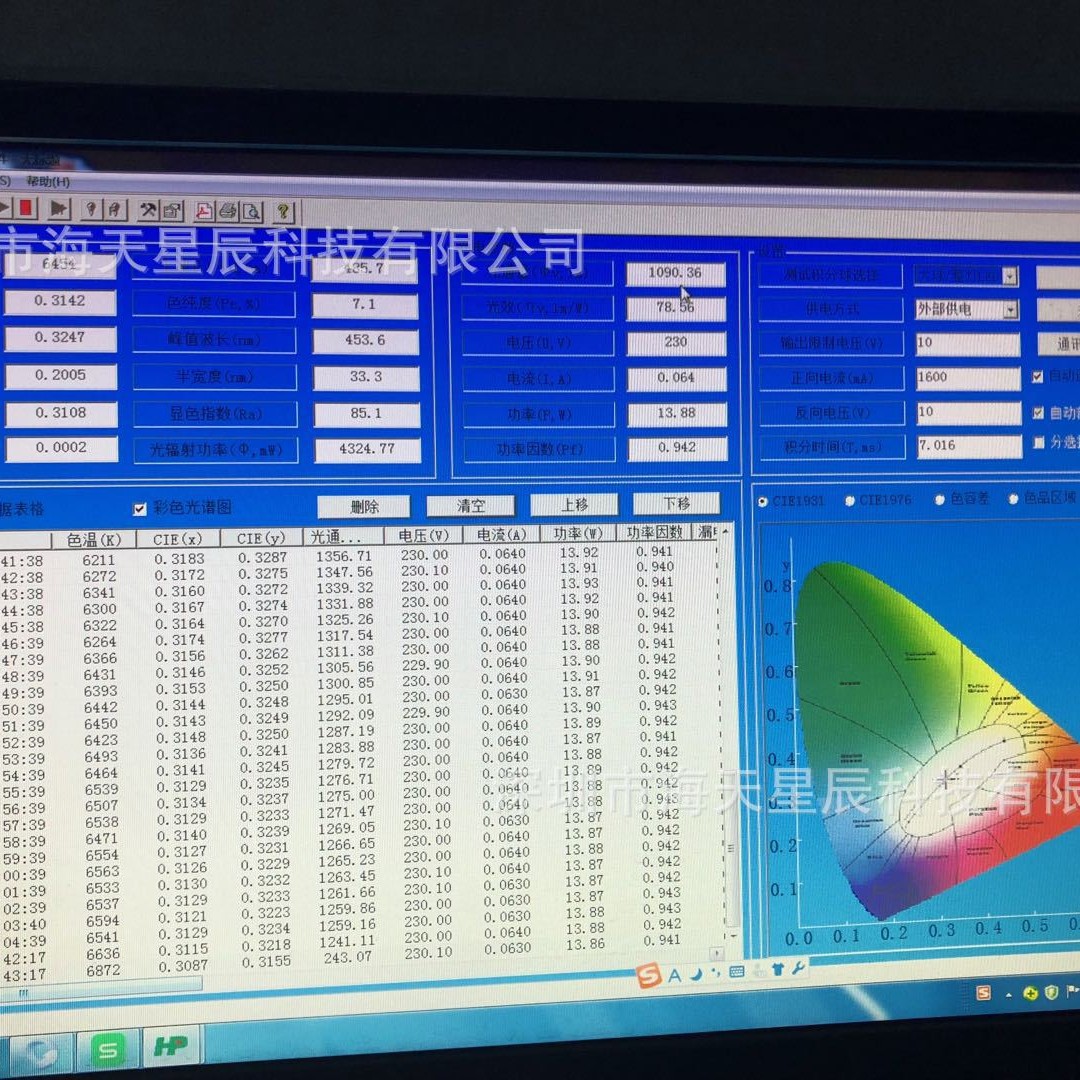Select the CIE1931 radio button
The width and height of the screenshot is (1080, 1080).
762,501
